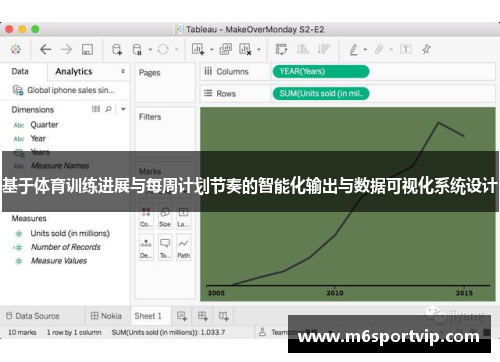Expand the Dimensions pane dropdown arrow
Screen dimensions: 500x362
tap(123, 109)
